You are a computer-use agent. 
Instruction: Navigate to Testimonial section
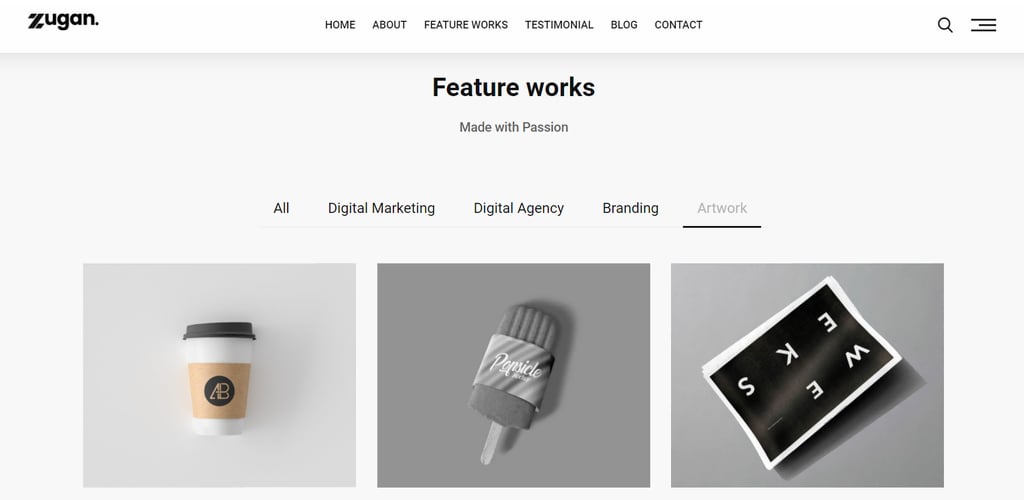coord(559,25)
